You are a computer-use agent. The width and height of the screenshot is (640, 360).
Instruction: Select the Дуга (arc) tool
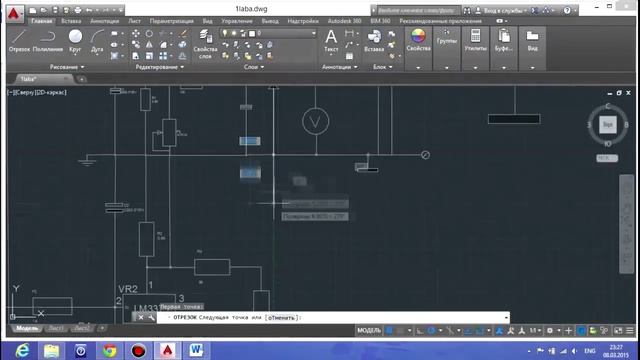(x=97, y=41)
